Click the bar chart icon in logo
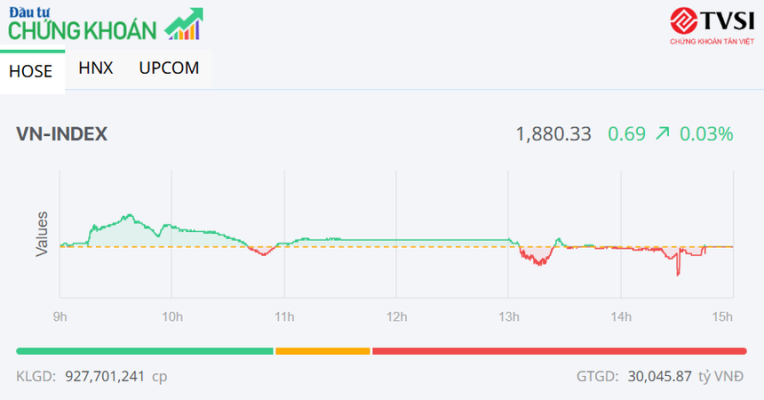 click(x=182, y=30)
